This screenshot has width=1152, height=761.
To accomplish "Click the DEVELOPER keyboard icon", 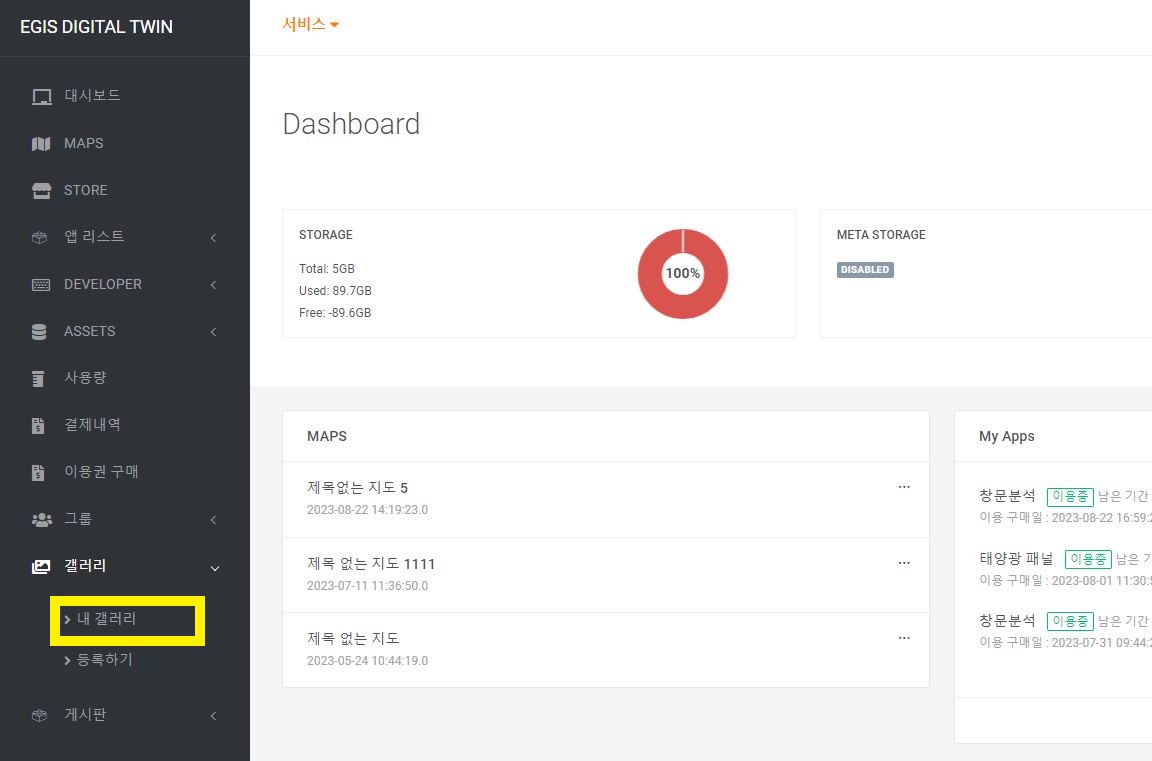I will [x=41, y=285].
